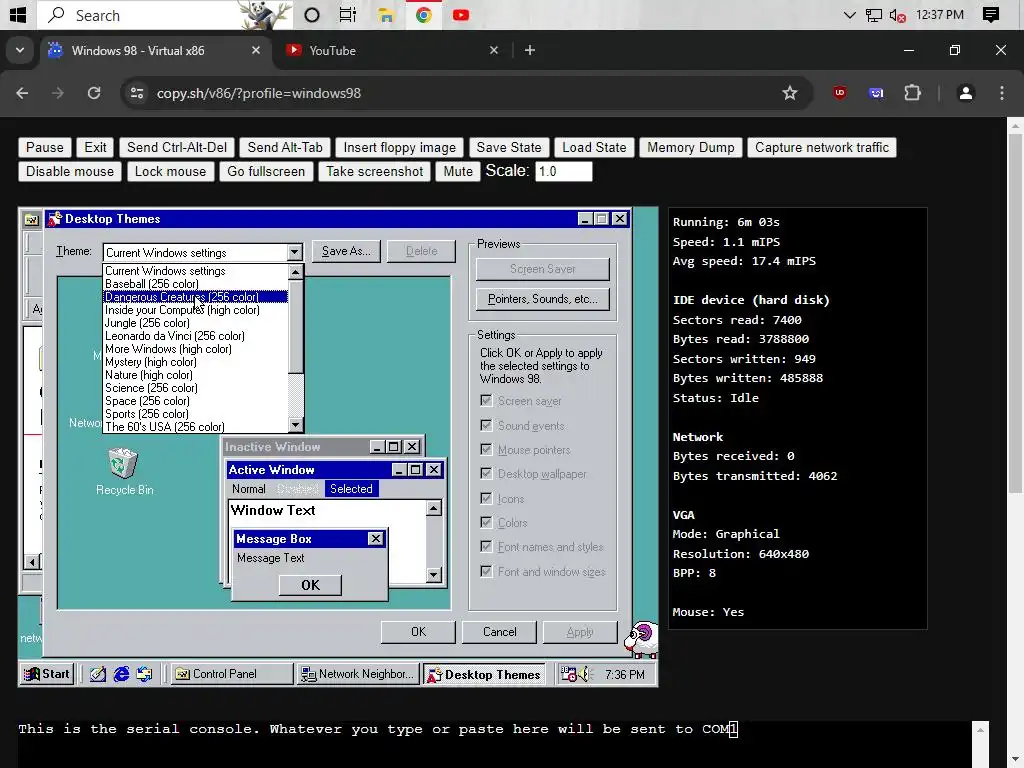Toggle Font and window sizes checkbox

tap(486, 571)
